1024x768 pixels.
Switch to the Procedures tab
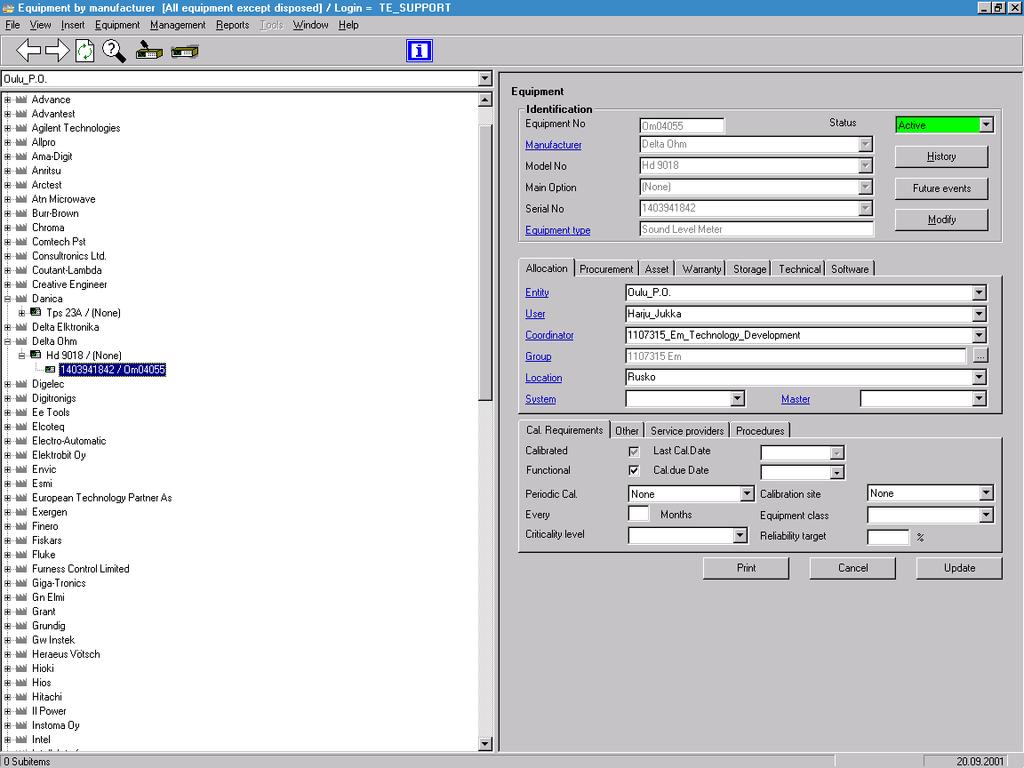click(760, 431)
